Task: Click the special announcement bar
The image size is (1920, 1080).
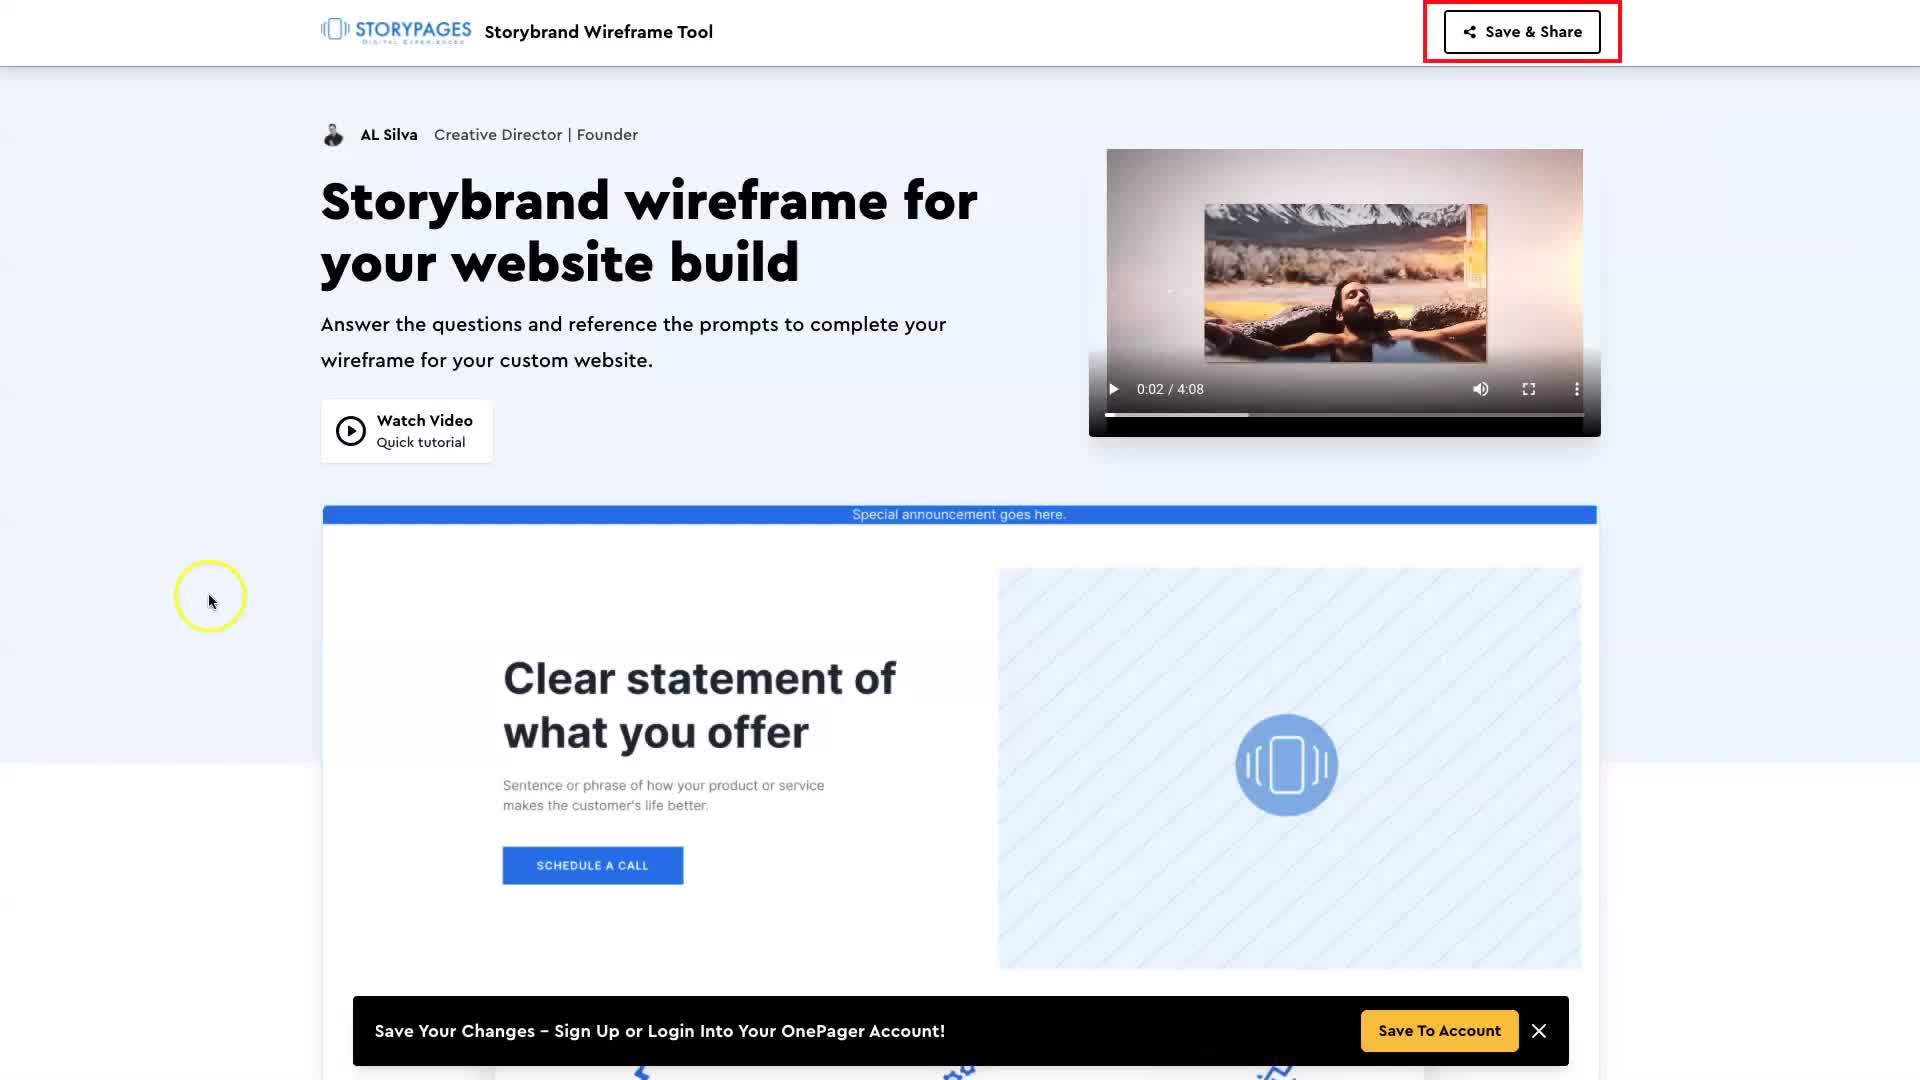Action: (959, 515)
